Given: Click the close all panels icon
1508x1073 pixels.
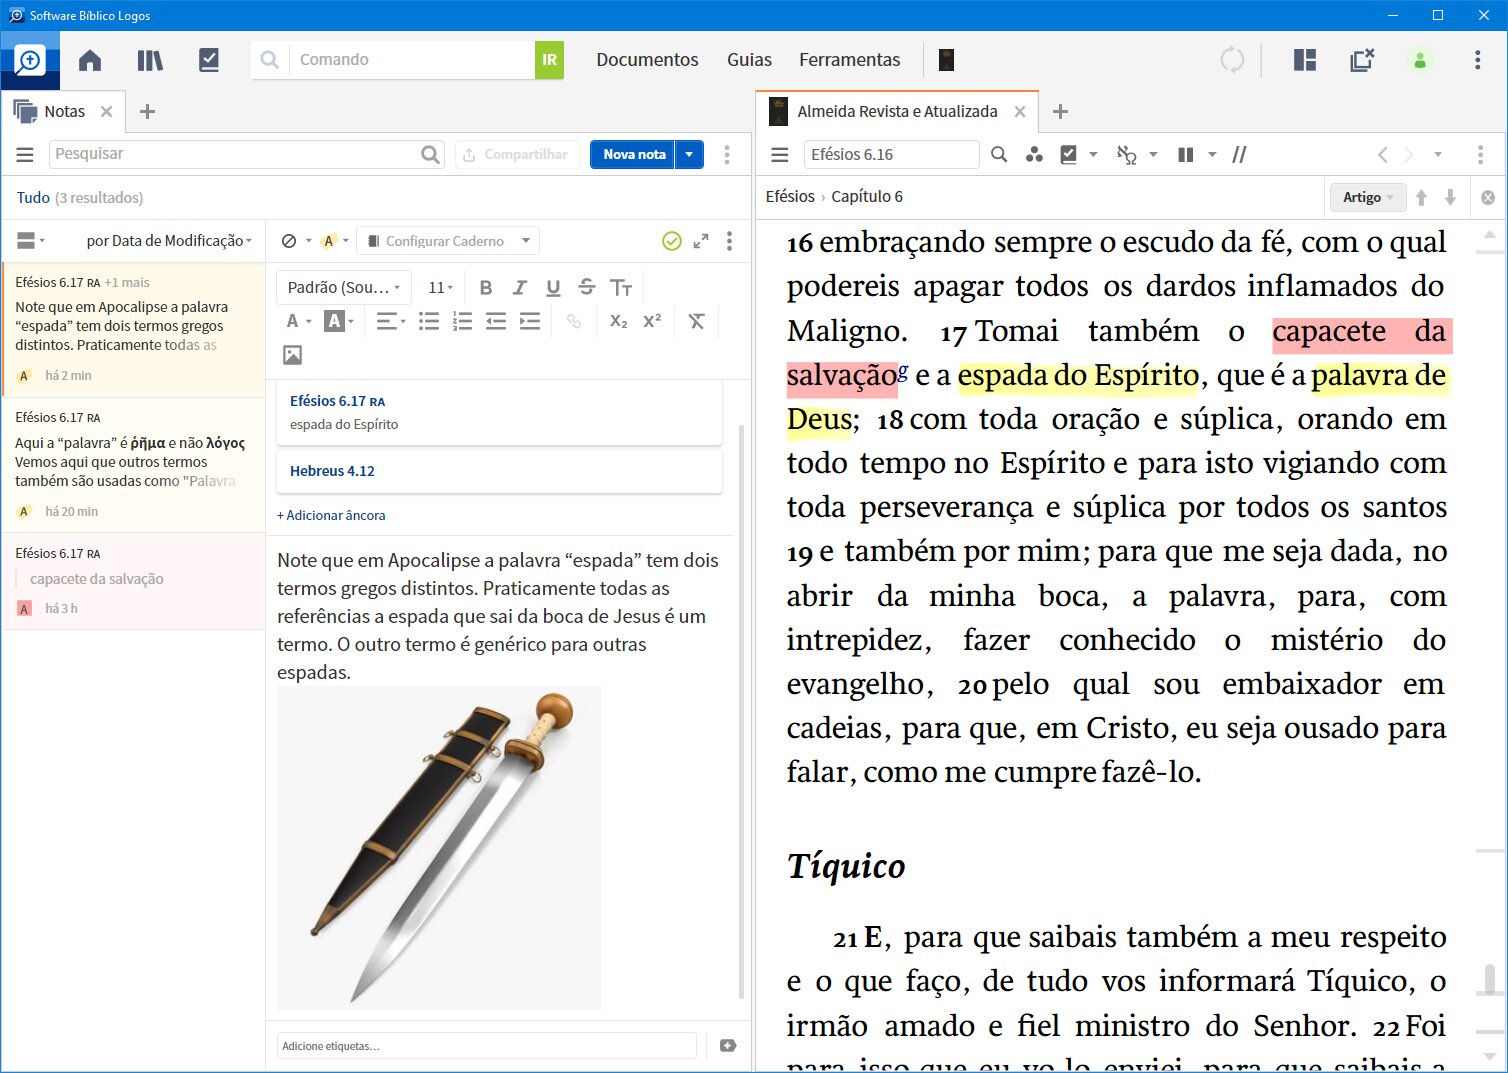Looking at the screenshot, I should [x=1362, y=60].
